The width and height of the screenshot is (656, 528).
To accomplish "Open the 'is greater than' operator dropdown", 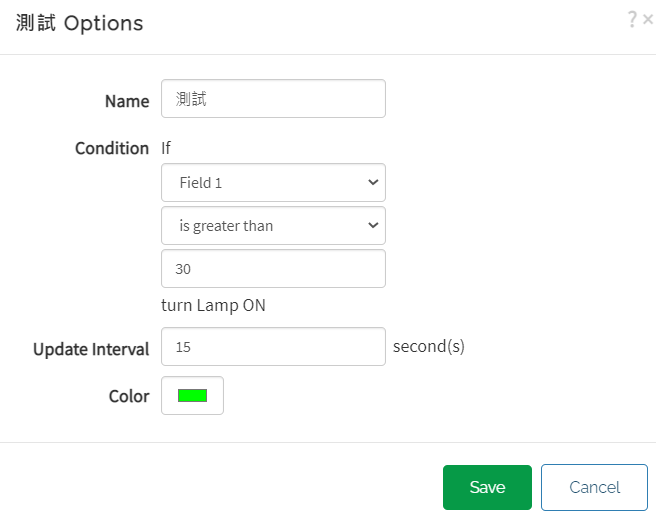I will [x=273, y=226].
